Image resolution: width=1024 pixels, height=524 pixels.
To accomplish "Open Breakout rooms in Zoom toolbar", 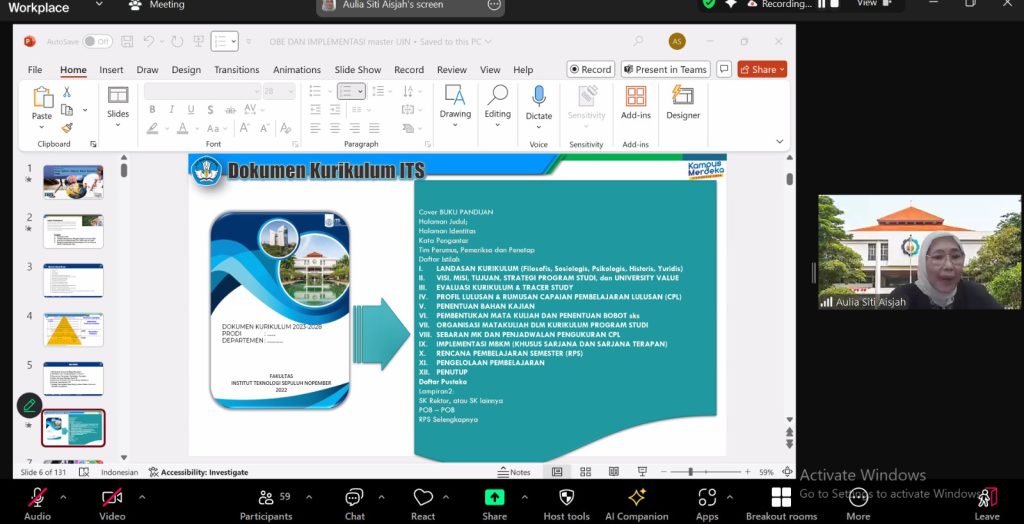I will (781, 505).
